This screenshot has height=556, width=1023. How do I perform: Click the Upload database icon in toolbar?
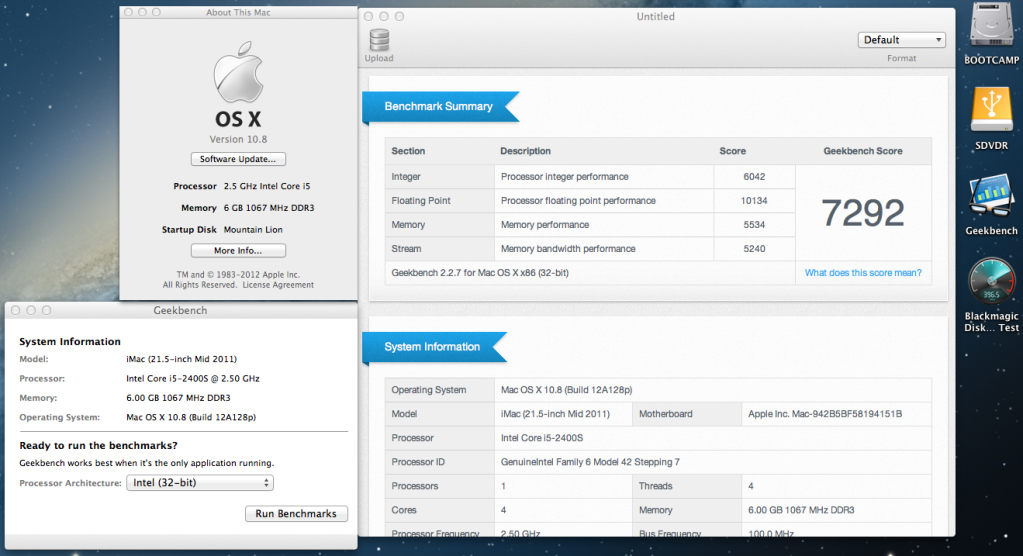point(379,40)
